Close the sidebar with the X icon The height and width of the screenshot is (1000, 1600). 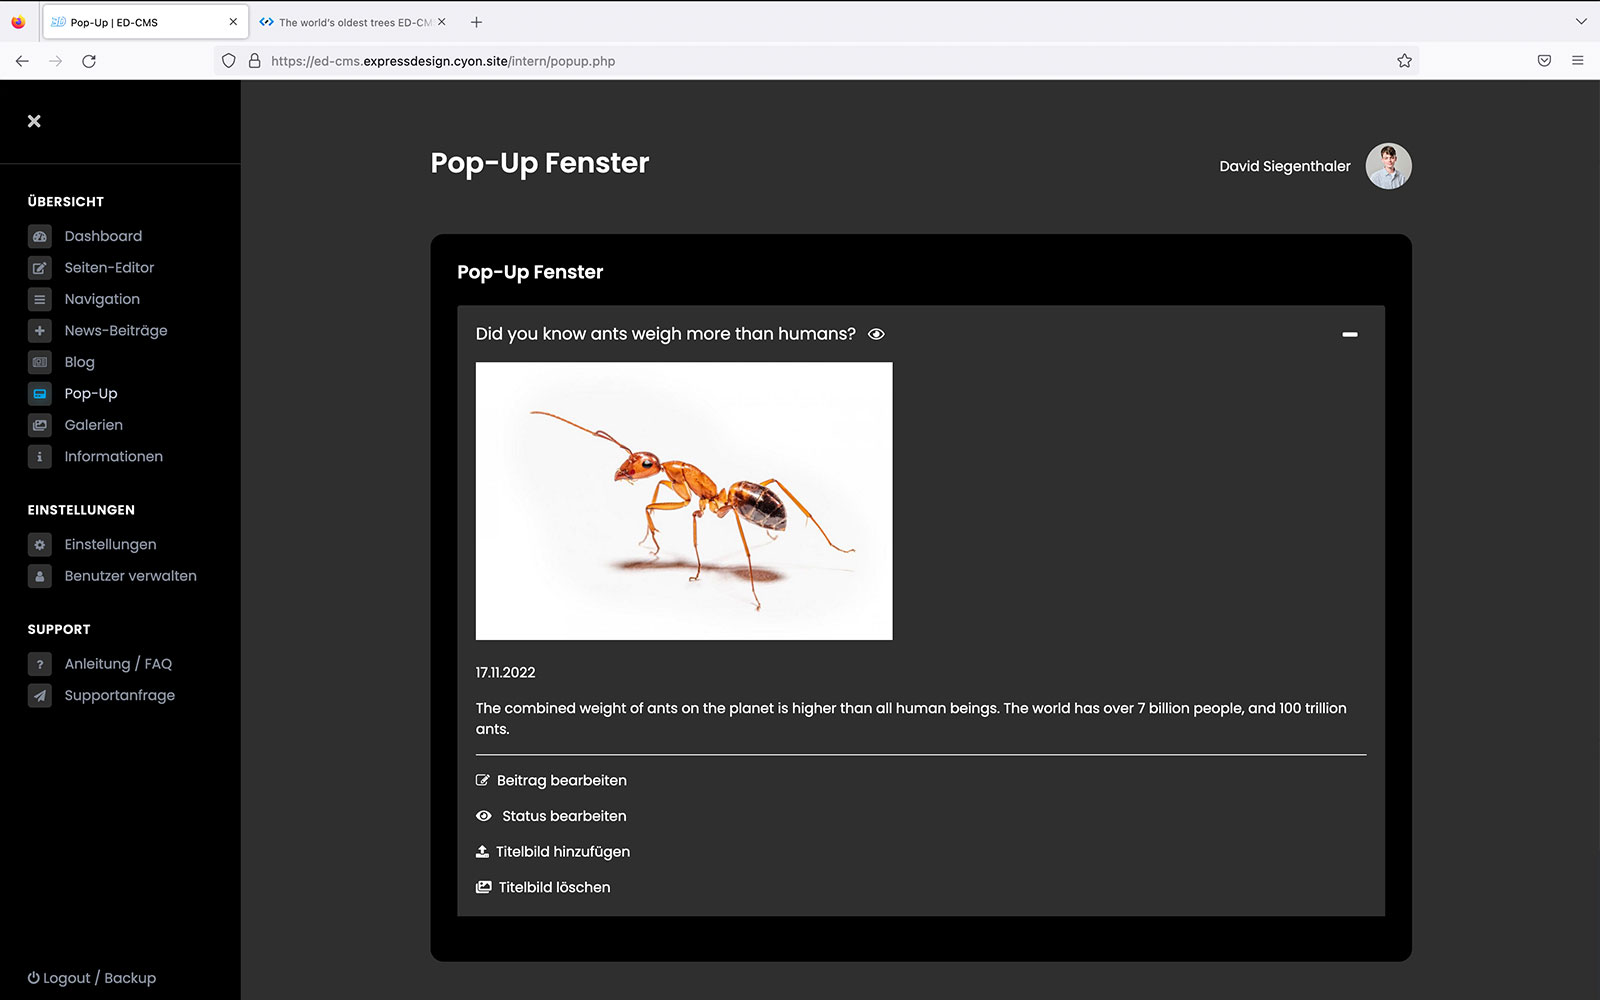coord(34,121)
